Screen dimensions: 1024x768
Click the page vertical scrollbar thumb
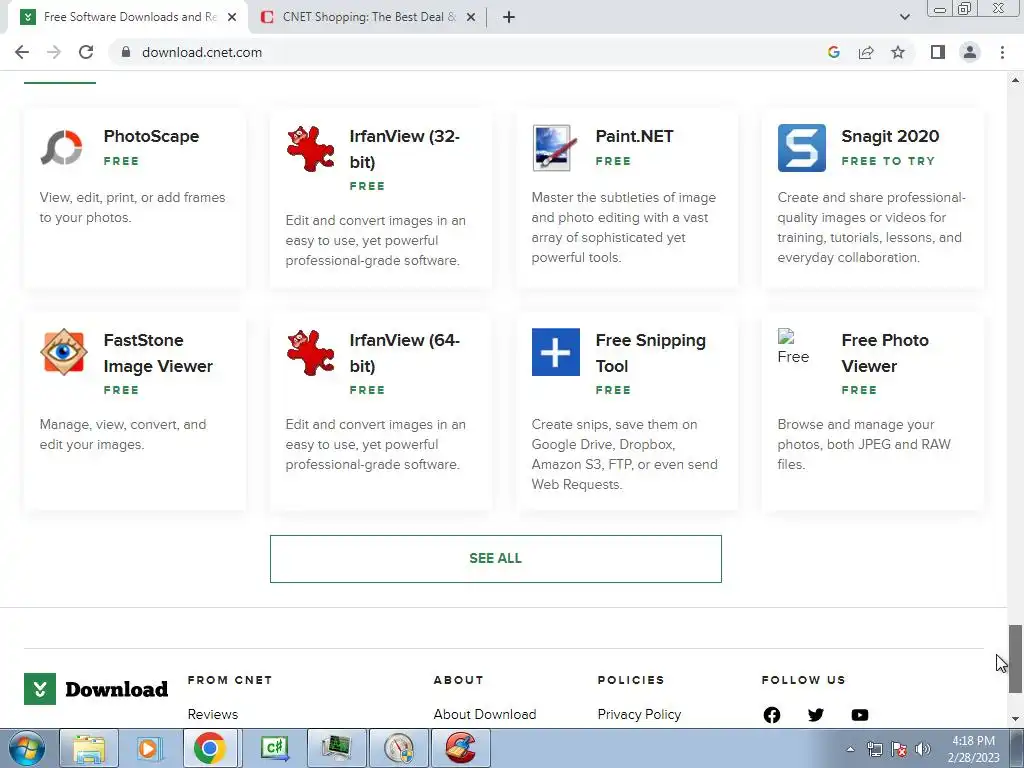pyautogui.click(x=1015, y=659)
